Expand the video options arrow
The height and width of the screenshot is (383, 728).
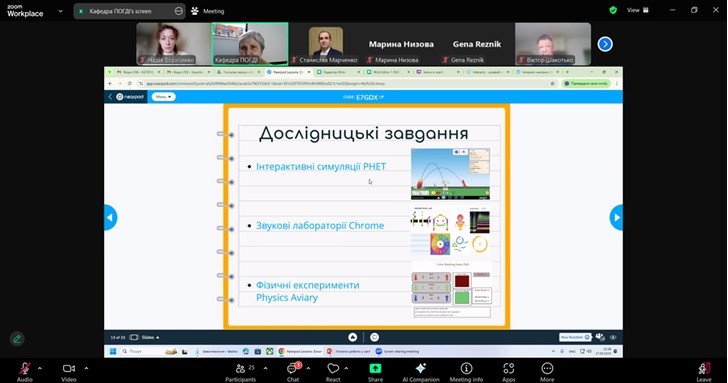[x=86, y=368]
